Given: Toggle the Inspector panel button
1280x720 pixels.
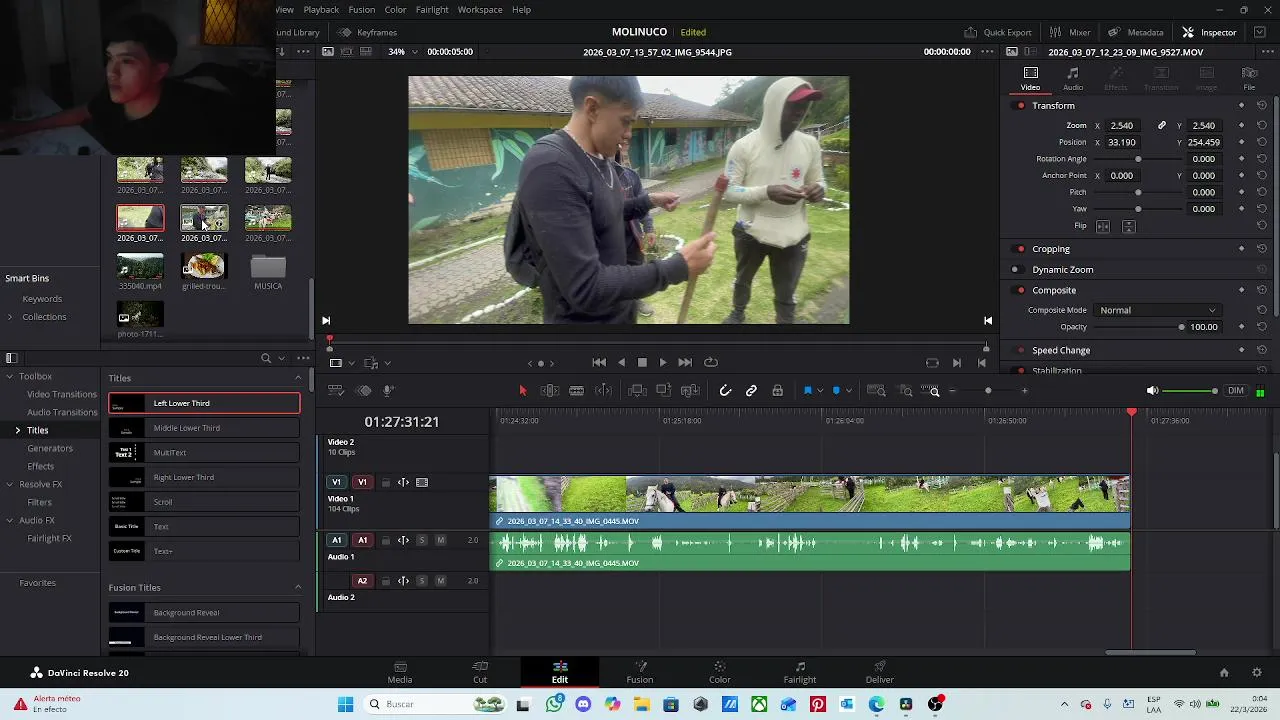Looking at the screenshot, I should (1209, 32).
